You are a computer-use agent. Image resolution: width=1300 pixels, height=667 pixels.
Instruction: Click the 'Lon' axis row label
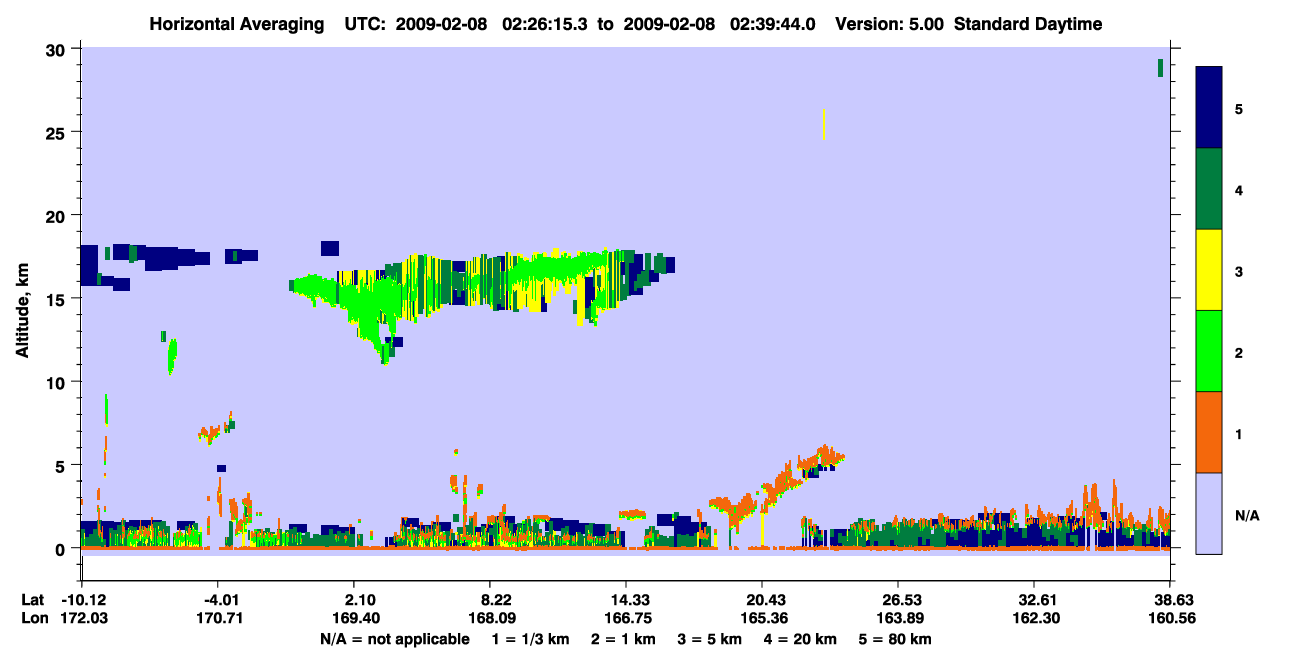click(x=34, y=619)
